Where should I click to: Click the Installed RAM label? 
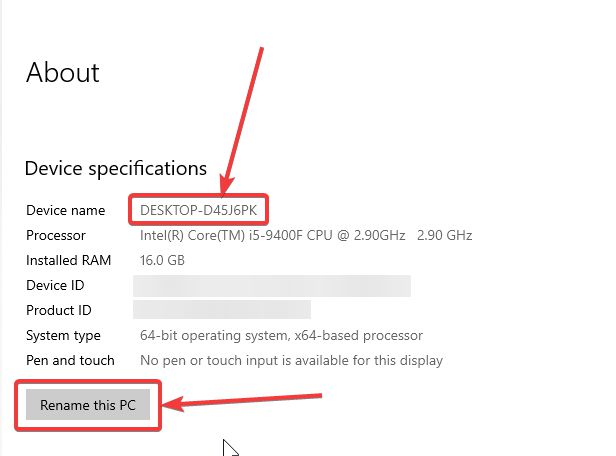tap(68, 260)
